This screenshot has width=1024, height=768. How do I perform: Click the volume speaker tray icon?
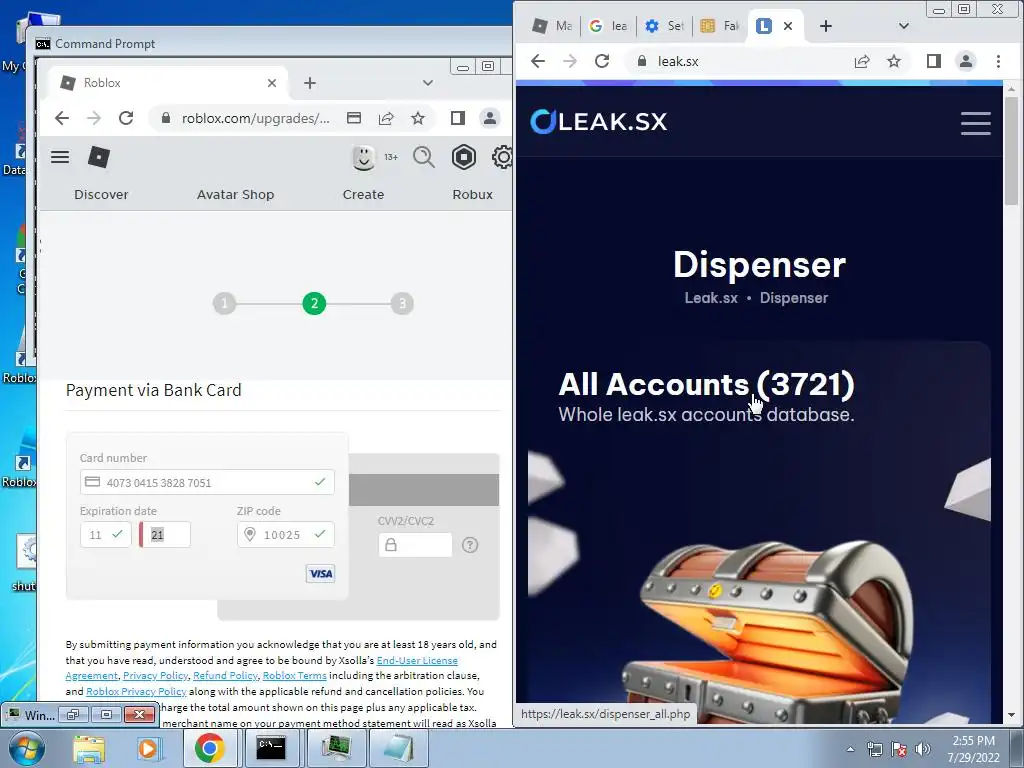[x=923, y=749]
